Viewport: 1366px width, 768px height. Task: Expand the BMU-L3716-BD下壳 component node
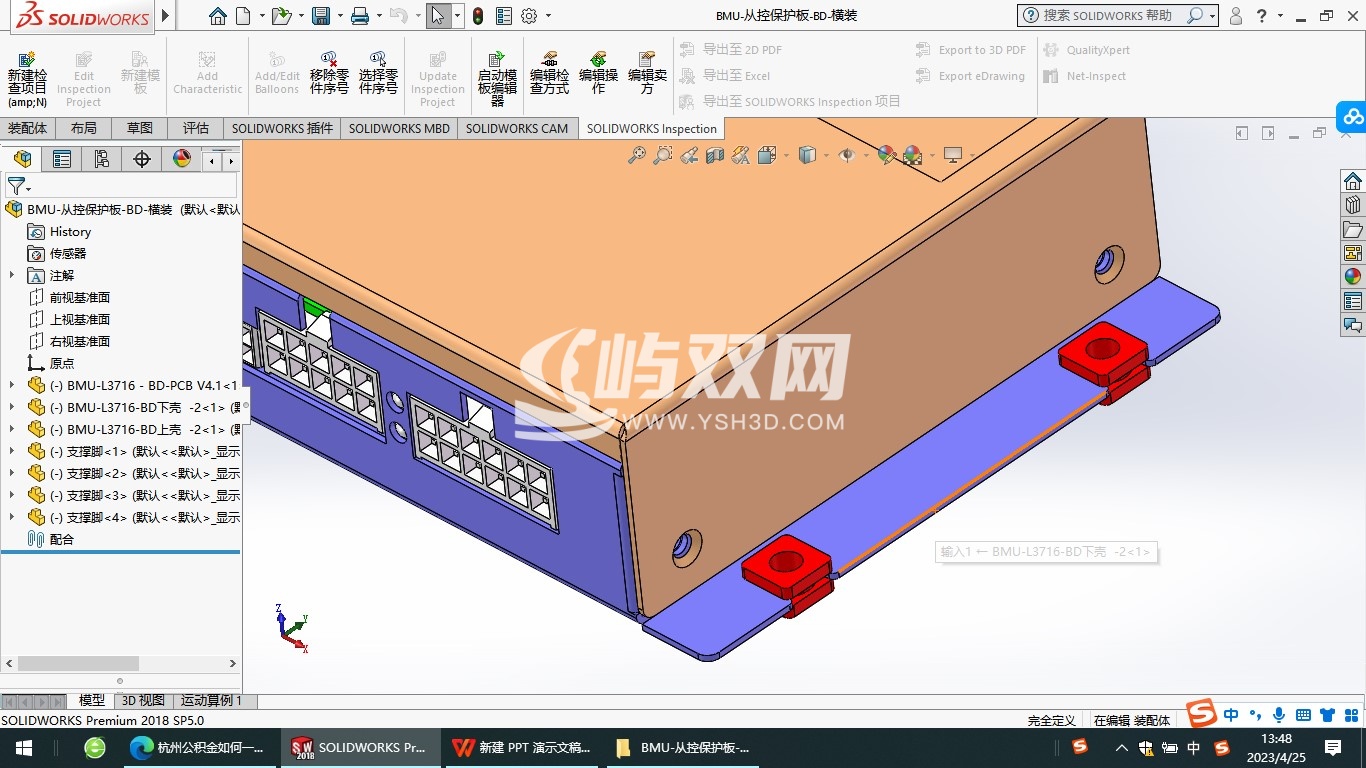(12, 407)
